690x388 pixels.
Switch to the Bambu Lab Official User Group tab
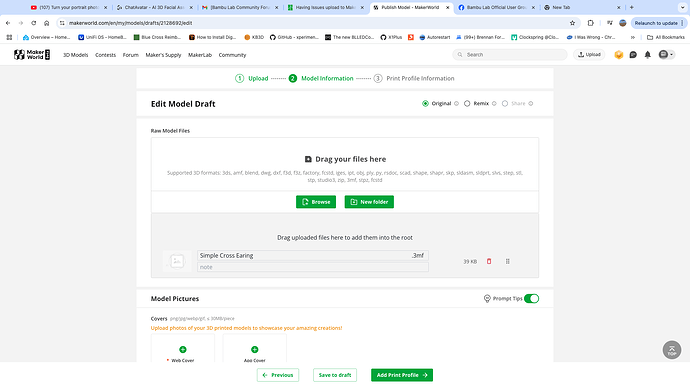coord(495,7)
